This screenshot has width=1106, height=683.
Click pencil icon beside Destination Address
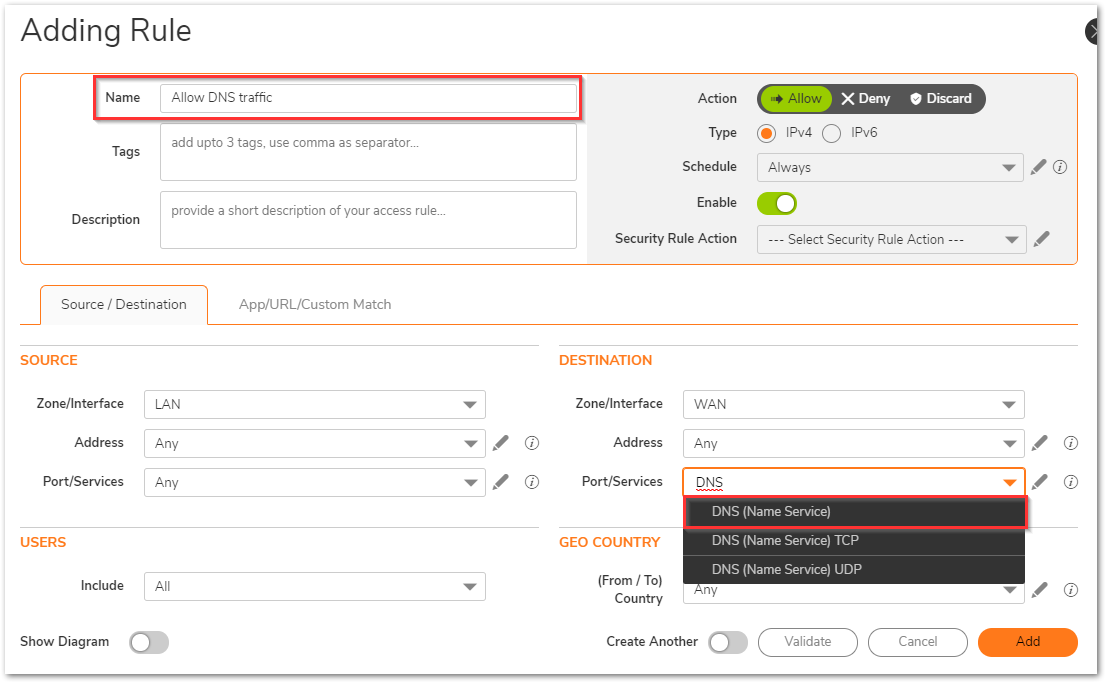coord(1040,443)
